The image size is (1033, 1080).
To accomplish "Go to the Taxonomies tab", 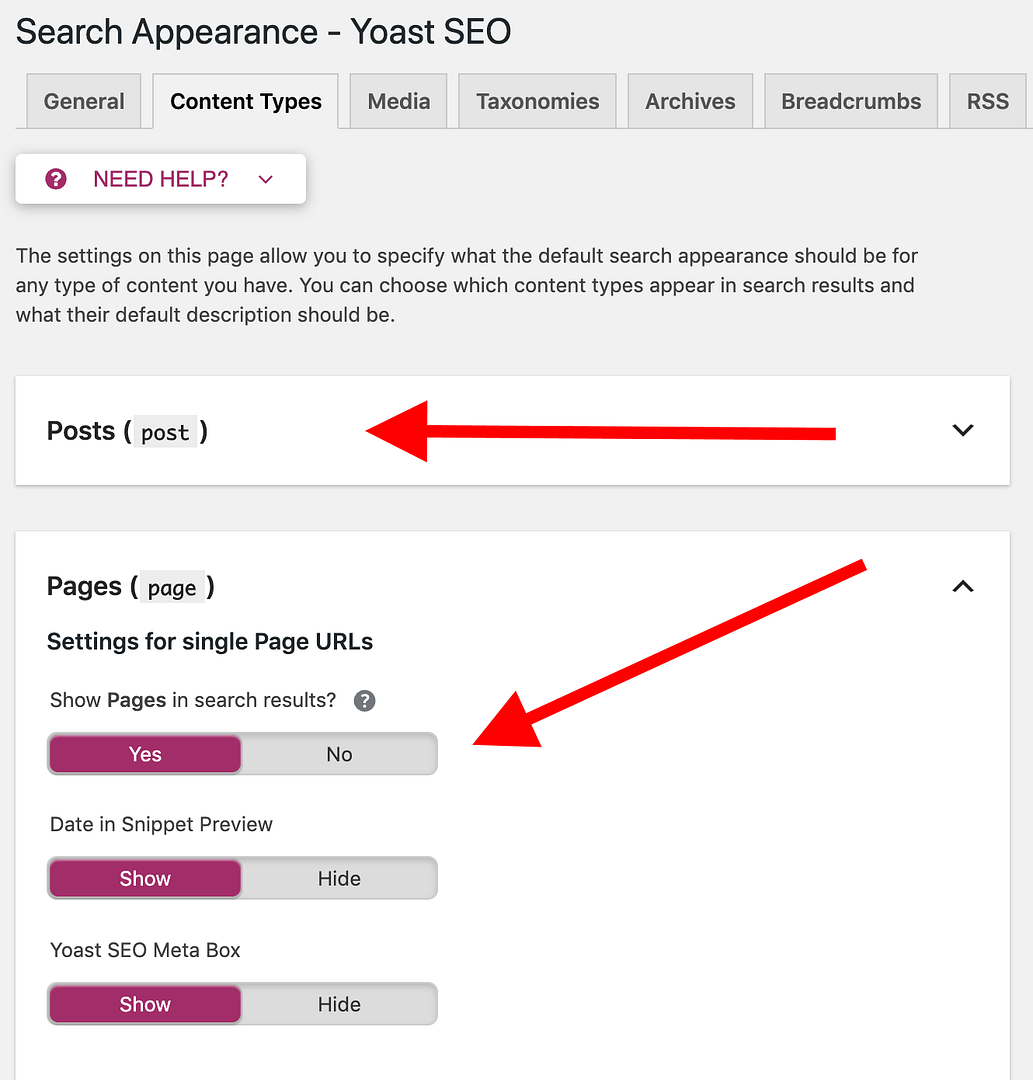I will click(x=537, y=101).
